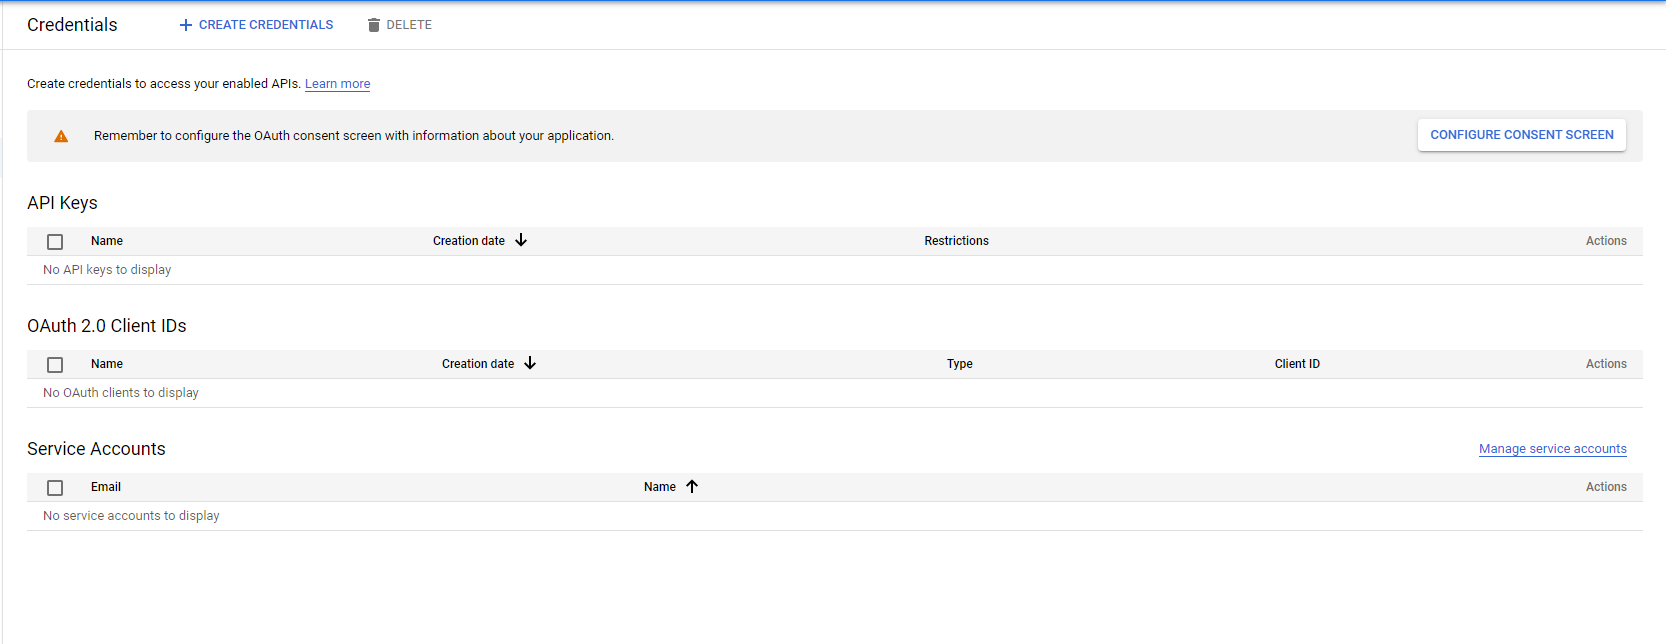Click the API Keys Actions column header

1606,241
